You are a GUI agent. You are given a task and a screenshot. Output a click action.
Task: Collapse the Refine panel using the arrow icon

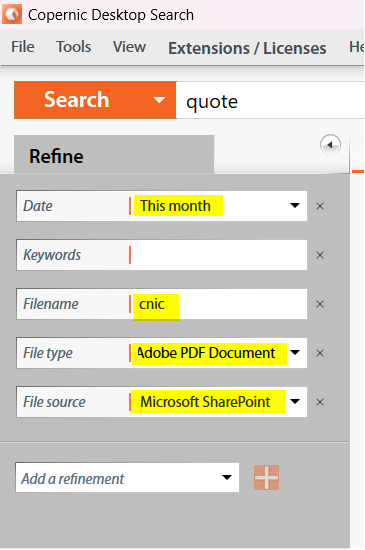pyautogui.click(x=330, y=145)
